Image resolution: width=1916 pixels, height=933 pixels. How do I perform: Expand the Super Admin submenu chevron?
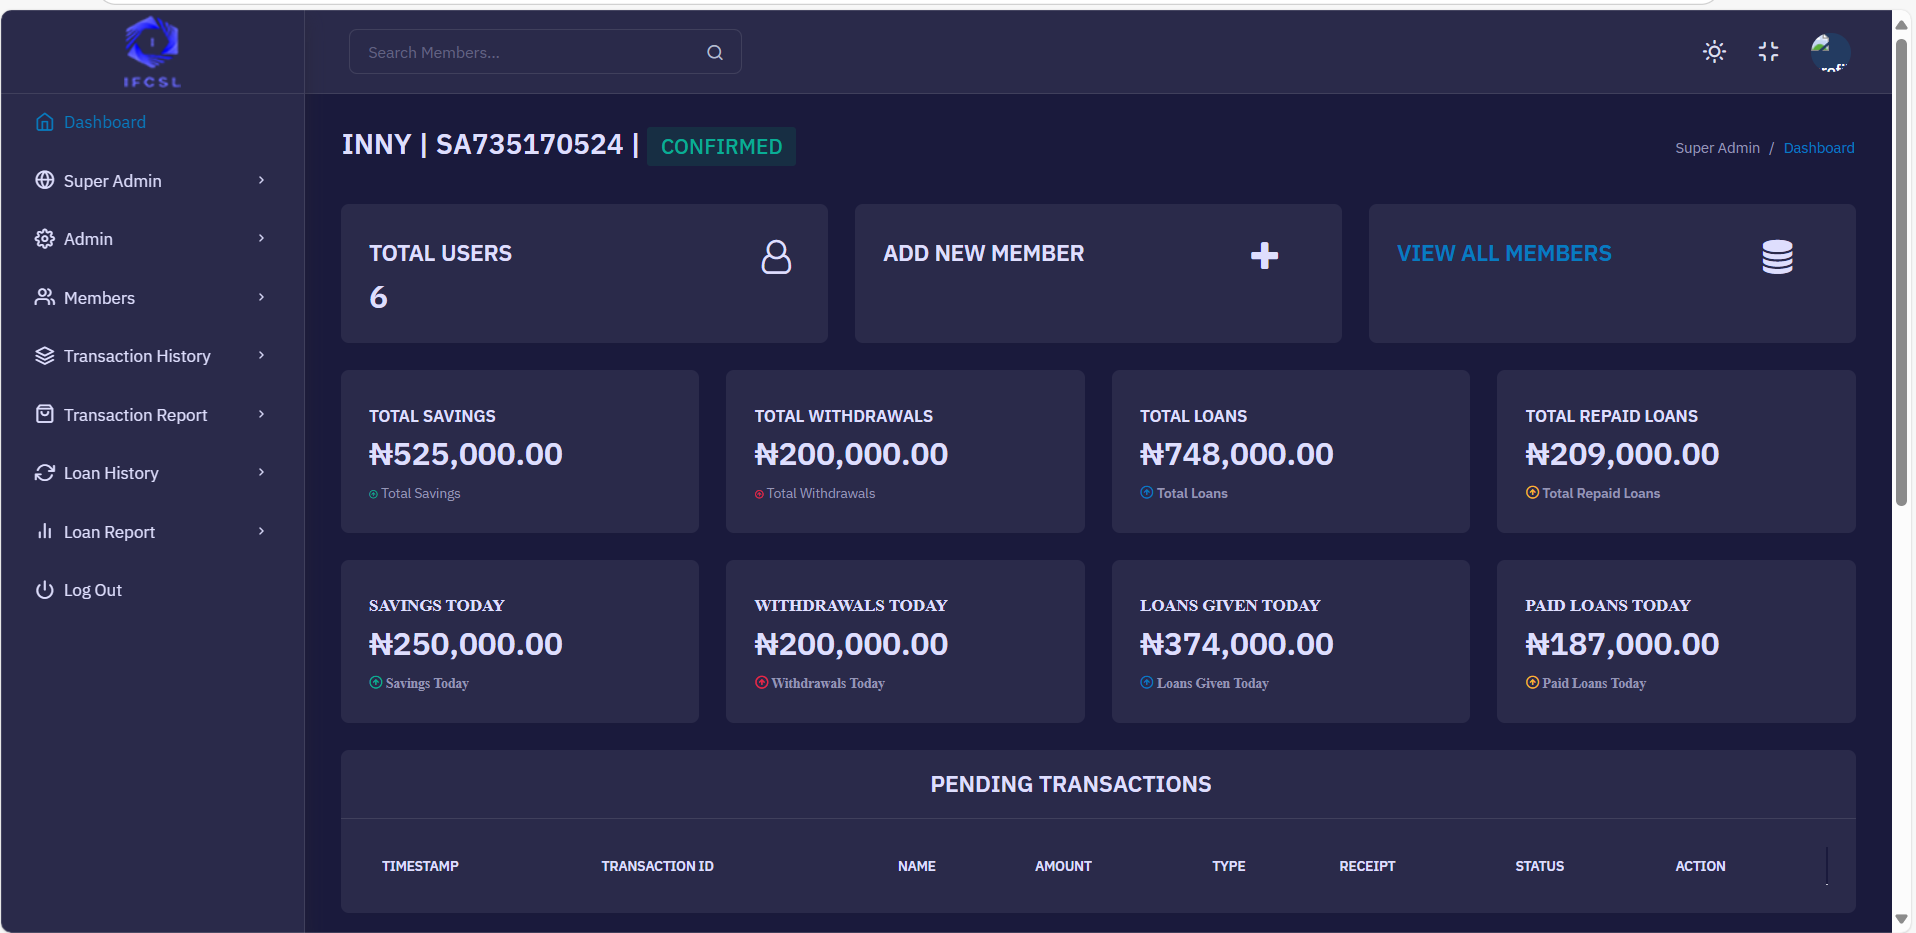(x=261, y=180)
